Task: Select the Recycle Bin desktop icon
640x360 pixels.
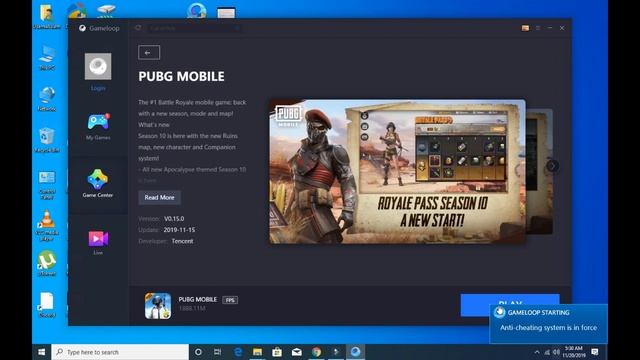Action: (x=47, y=140)
